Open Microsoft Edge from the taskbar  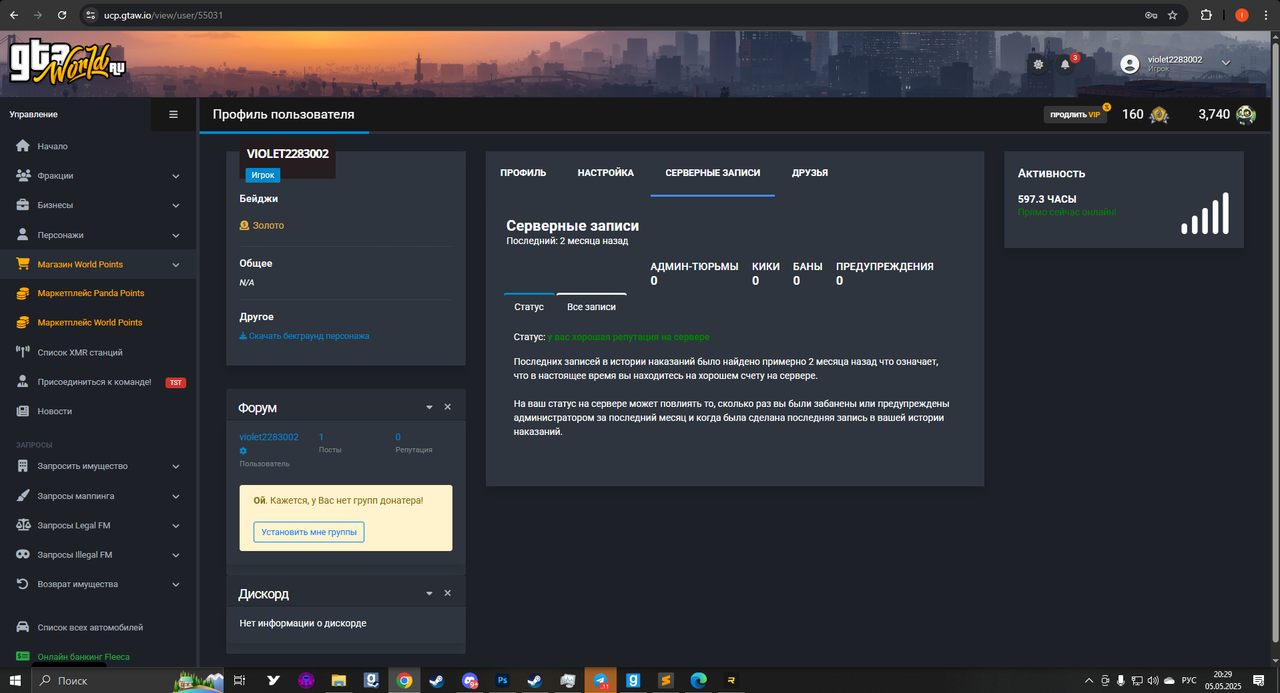tap(698, 680)
